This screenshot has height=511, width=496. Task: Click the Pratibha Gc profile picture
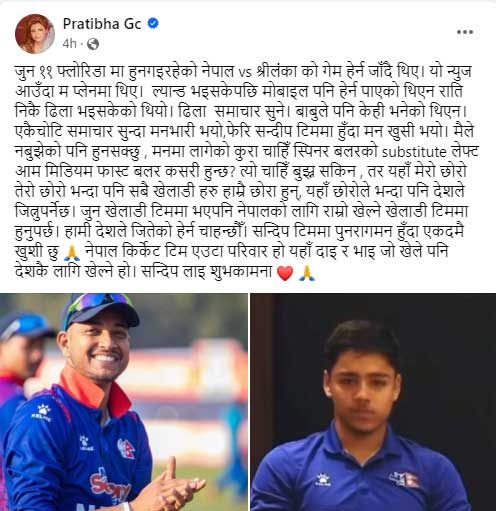pyautogui.click(x=35, y=34)
